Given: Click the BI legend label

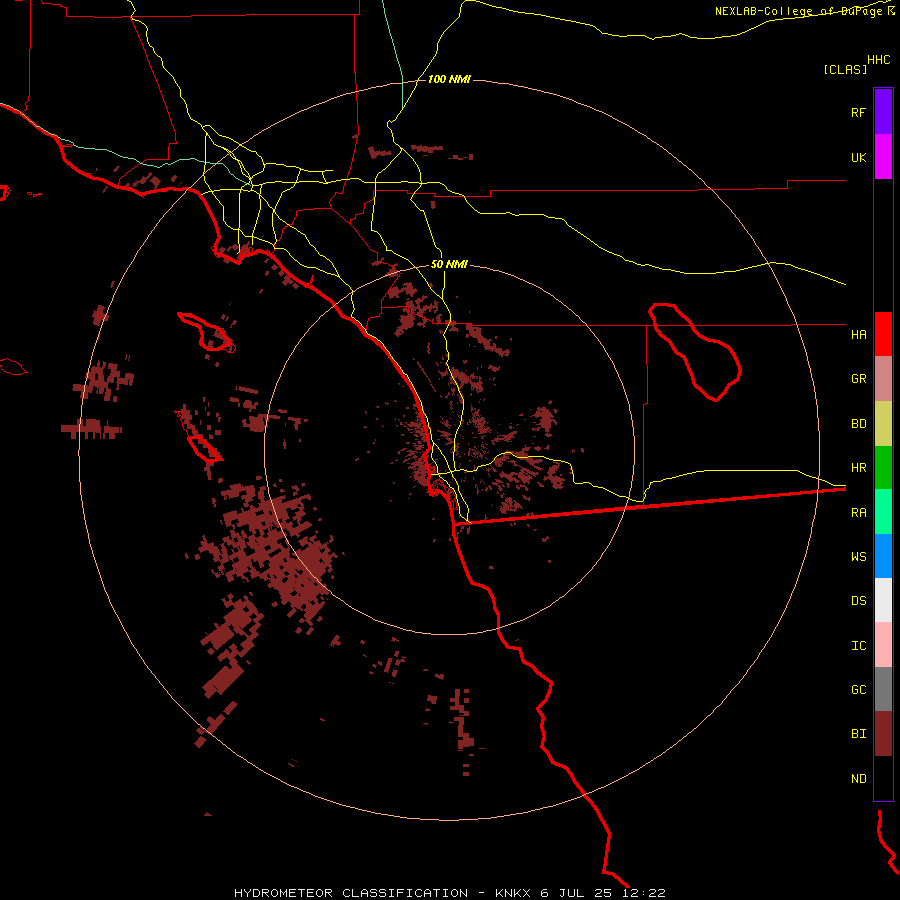Looking at the screenshot, I should point(858,734).
